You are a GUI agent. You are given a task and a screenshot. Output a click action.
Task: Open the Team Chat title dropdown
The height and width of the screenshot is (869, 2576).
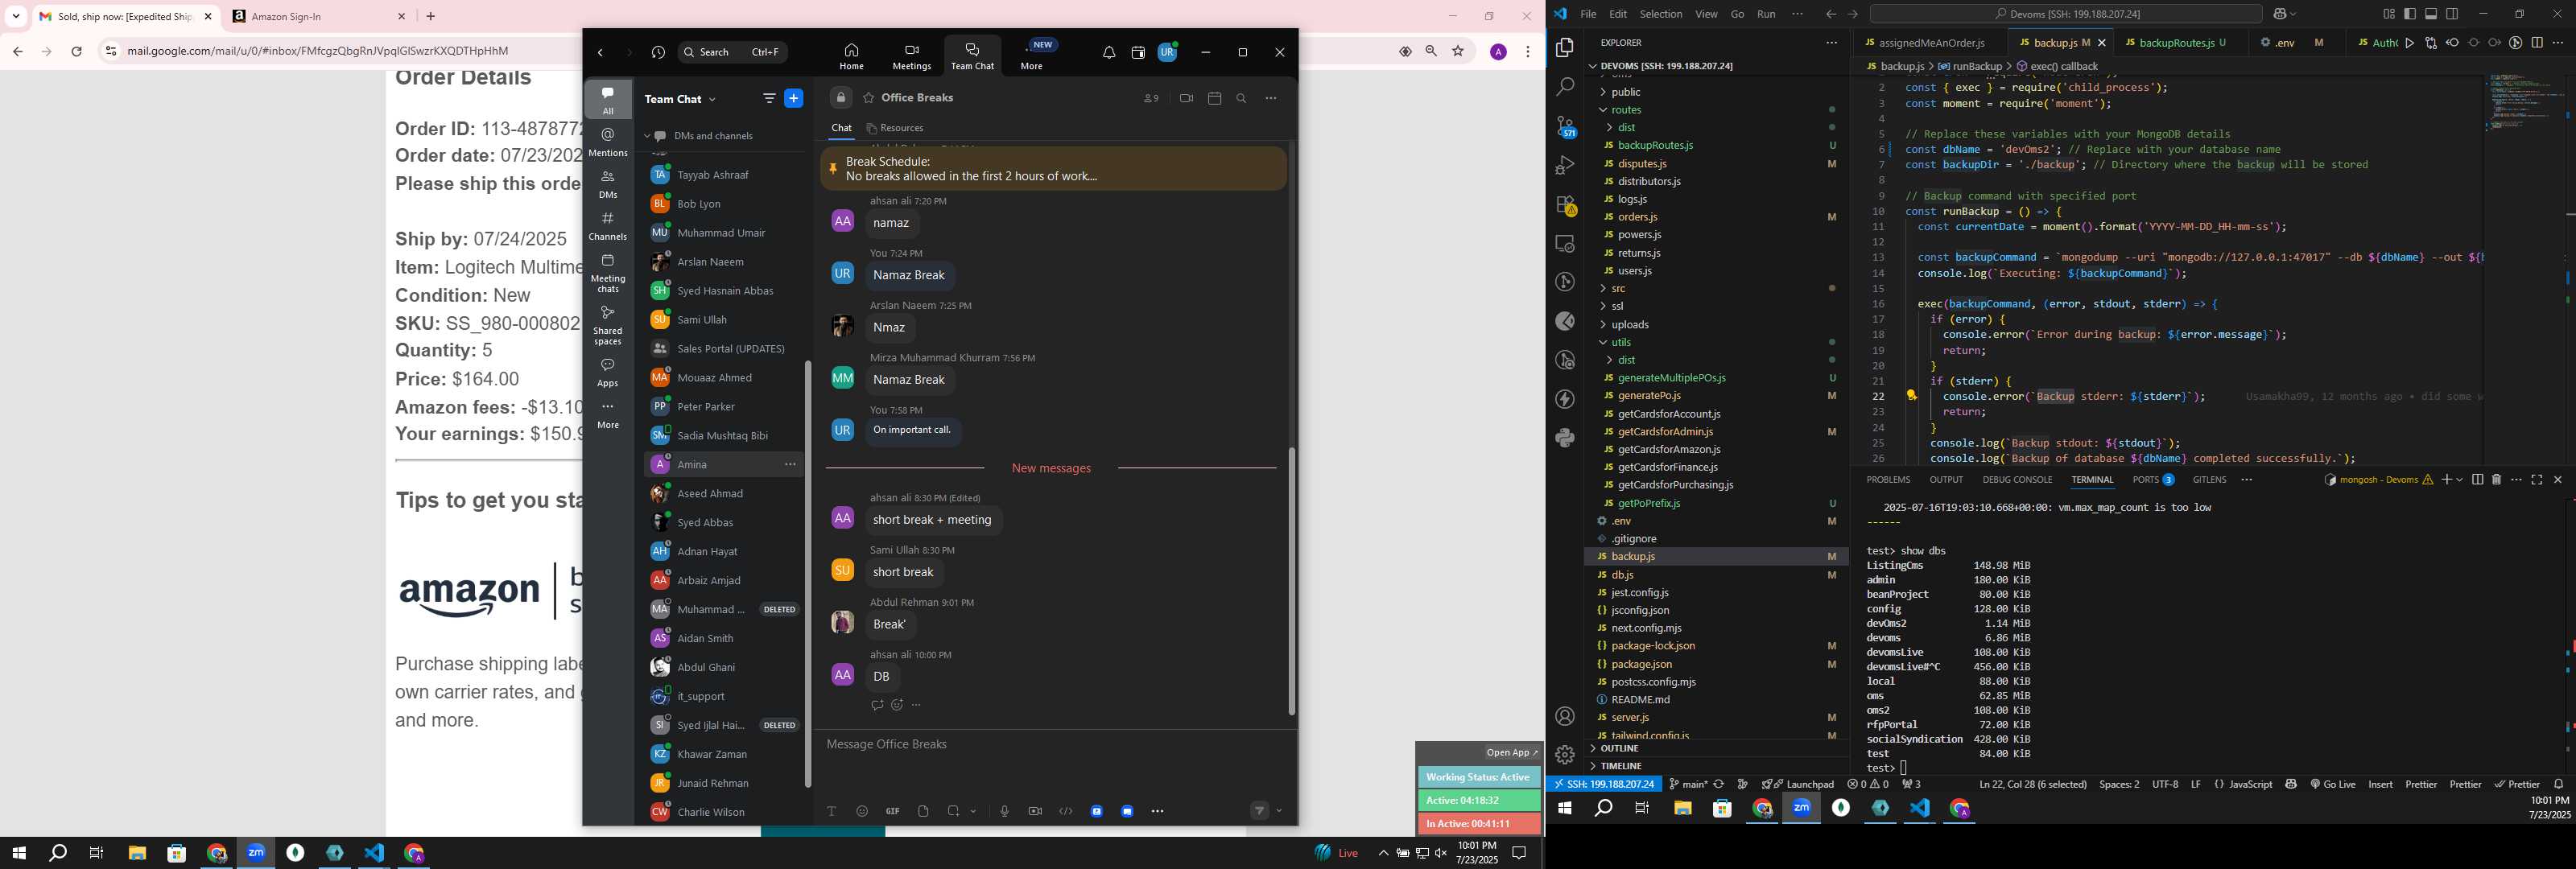(712, 99)
